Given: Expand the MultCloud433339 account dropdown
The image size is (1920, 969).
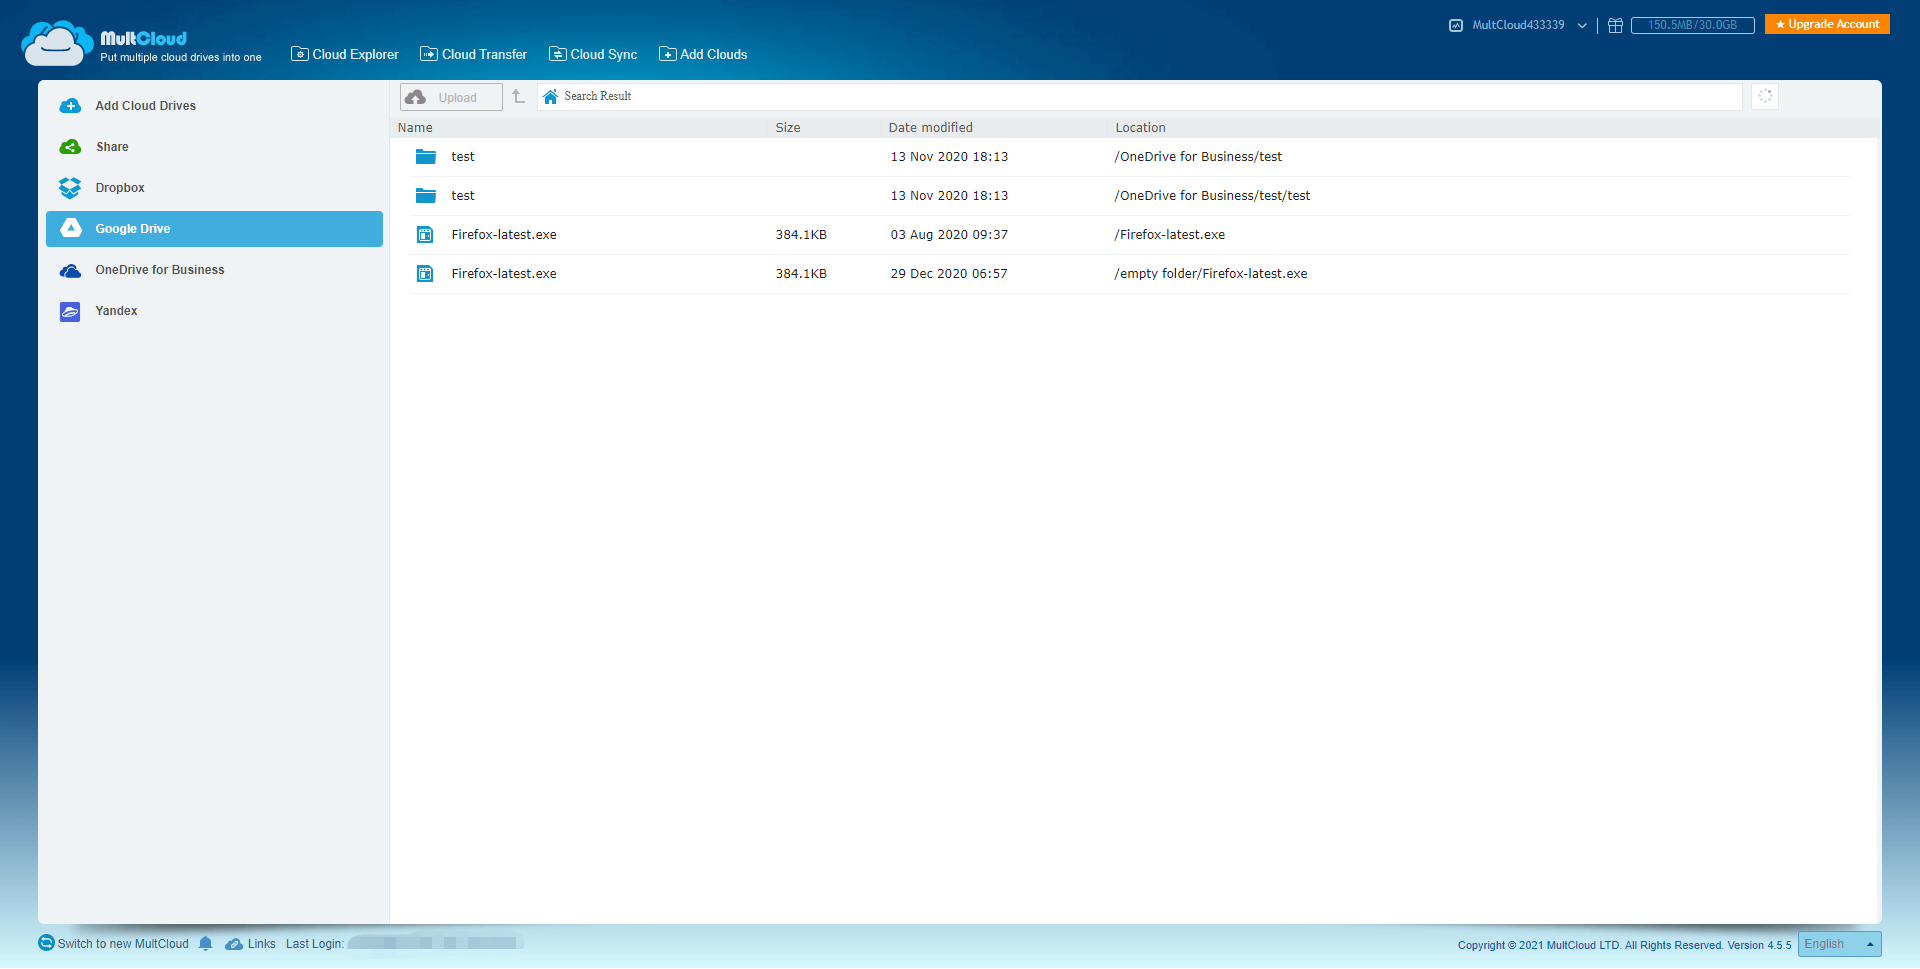Looking at the screenshot, I should point(1581,26).
